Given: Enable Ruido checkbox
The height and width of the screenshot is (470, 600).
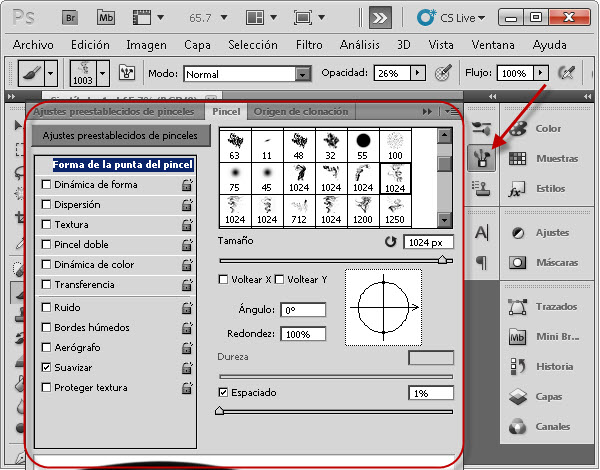Looking at the screenshot, I should click(x=46, y=307).
